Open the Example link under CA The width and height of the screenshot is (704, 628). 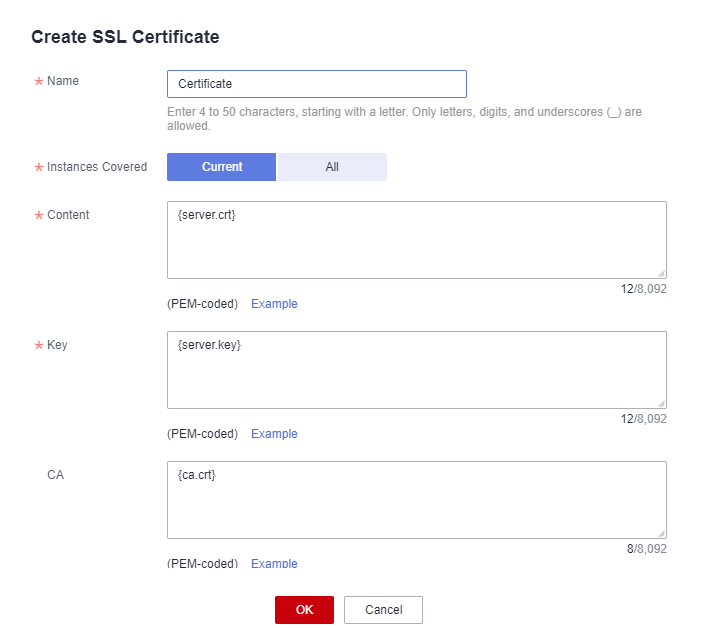pyautogui.click(x=274, y=563)
